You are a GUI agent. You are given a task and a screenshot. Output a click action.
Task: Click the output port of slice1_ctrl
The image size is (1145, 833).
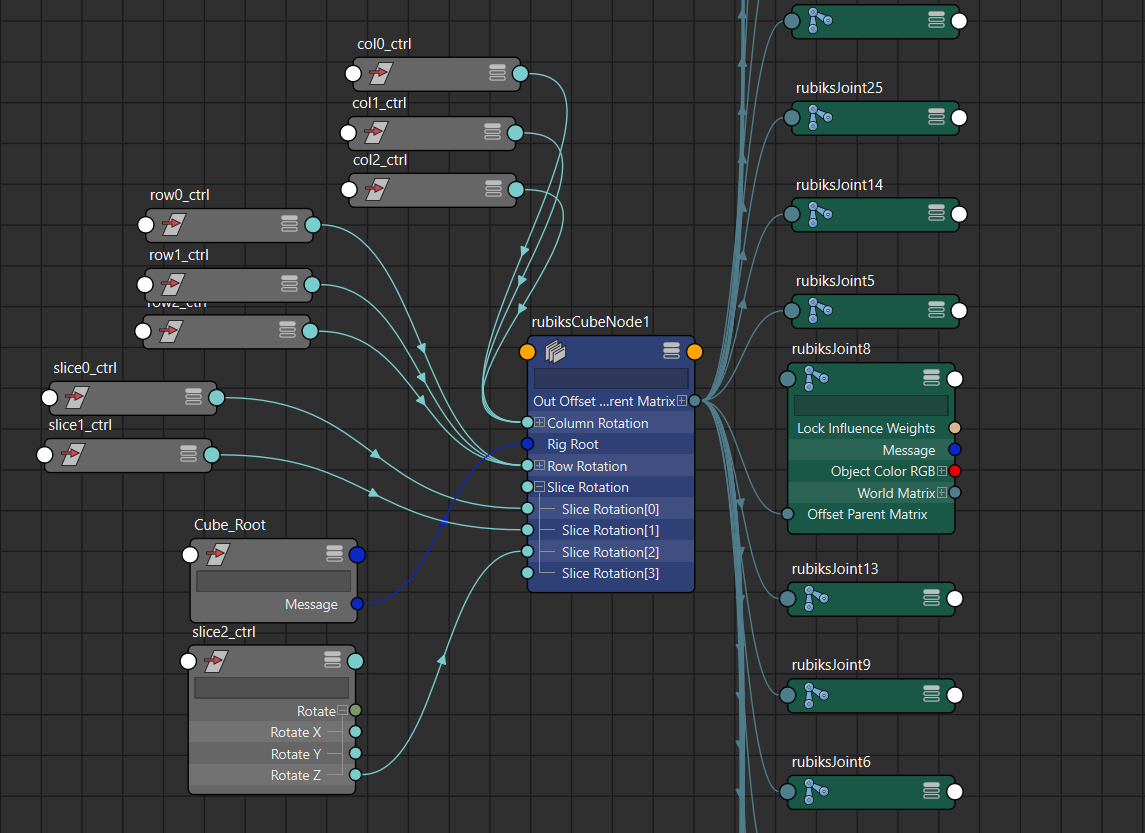pos(212,455)
